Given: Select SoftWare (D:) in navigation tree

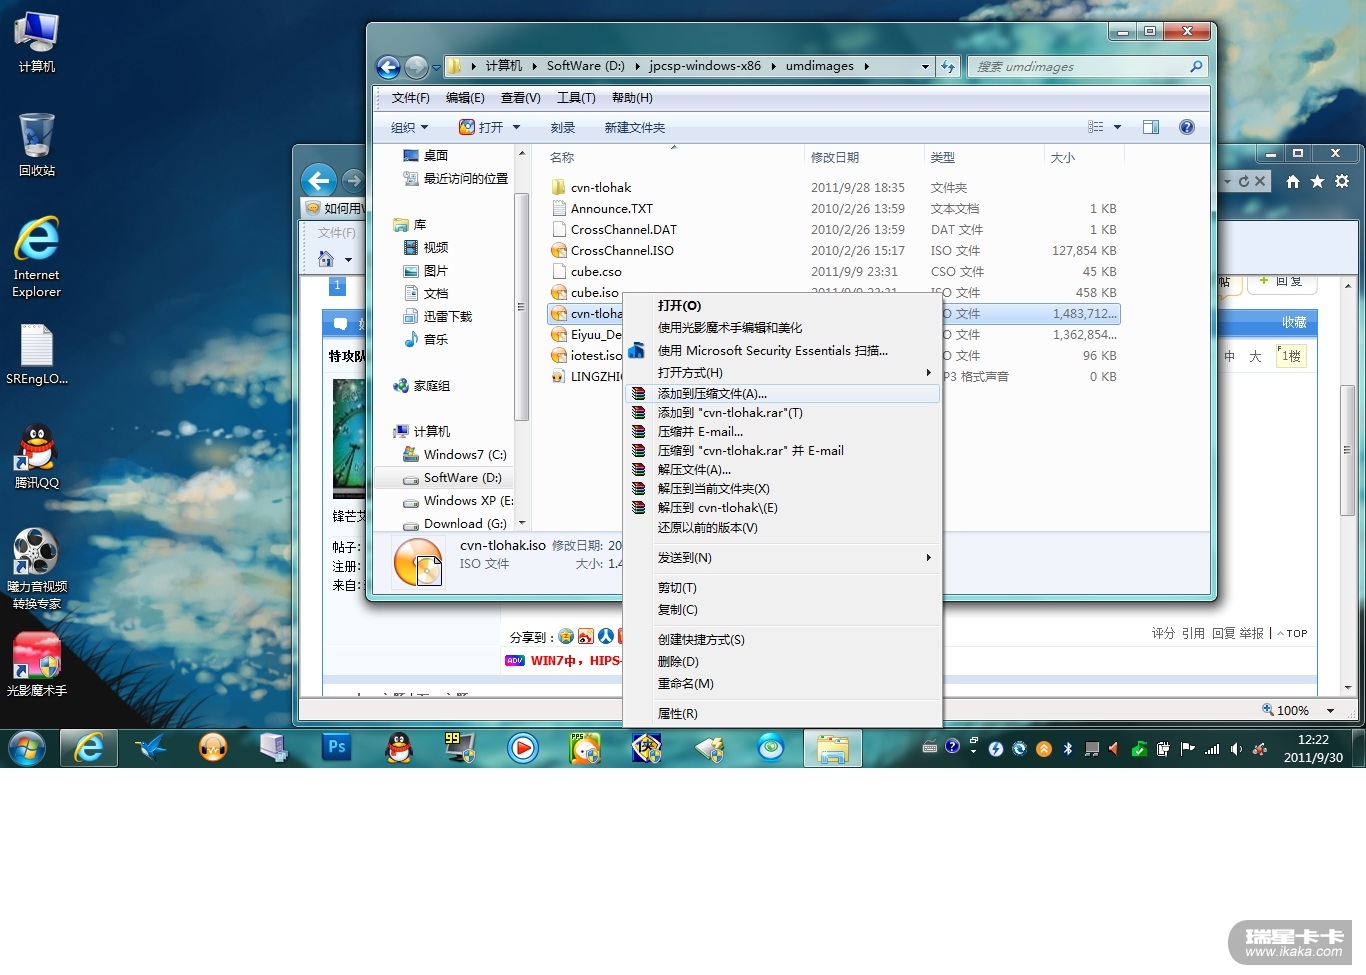Looking at the screenshot, I should point(462,478).
